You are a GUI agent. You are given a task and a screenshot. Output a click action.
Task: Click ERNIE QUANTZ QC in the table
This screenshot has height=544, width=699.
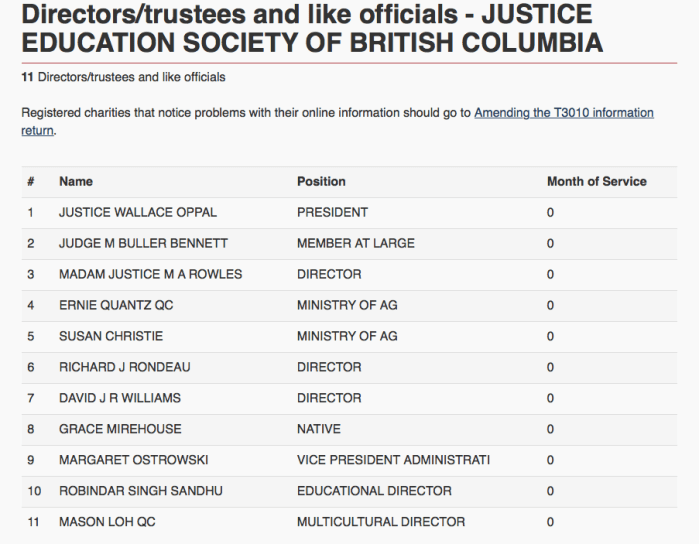pyautogui.click(x=116, y=305)
